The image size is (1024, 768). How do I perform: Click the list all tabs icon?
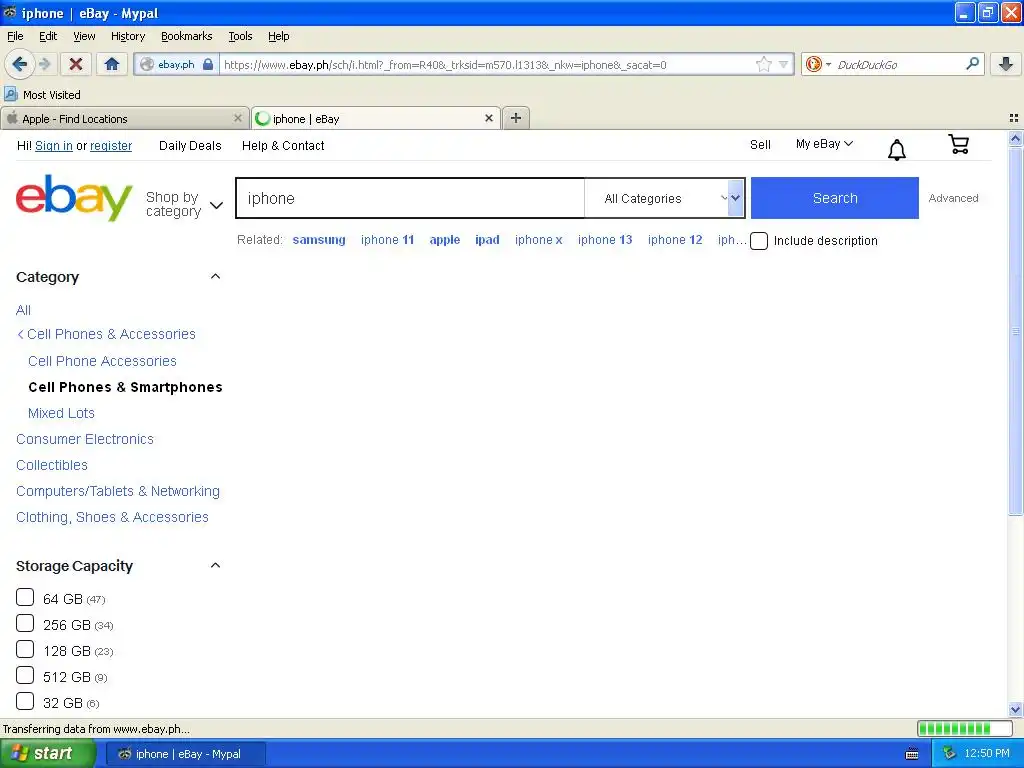[1014, 118]
